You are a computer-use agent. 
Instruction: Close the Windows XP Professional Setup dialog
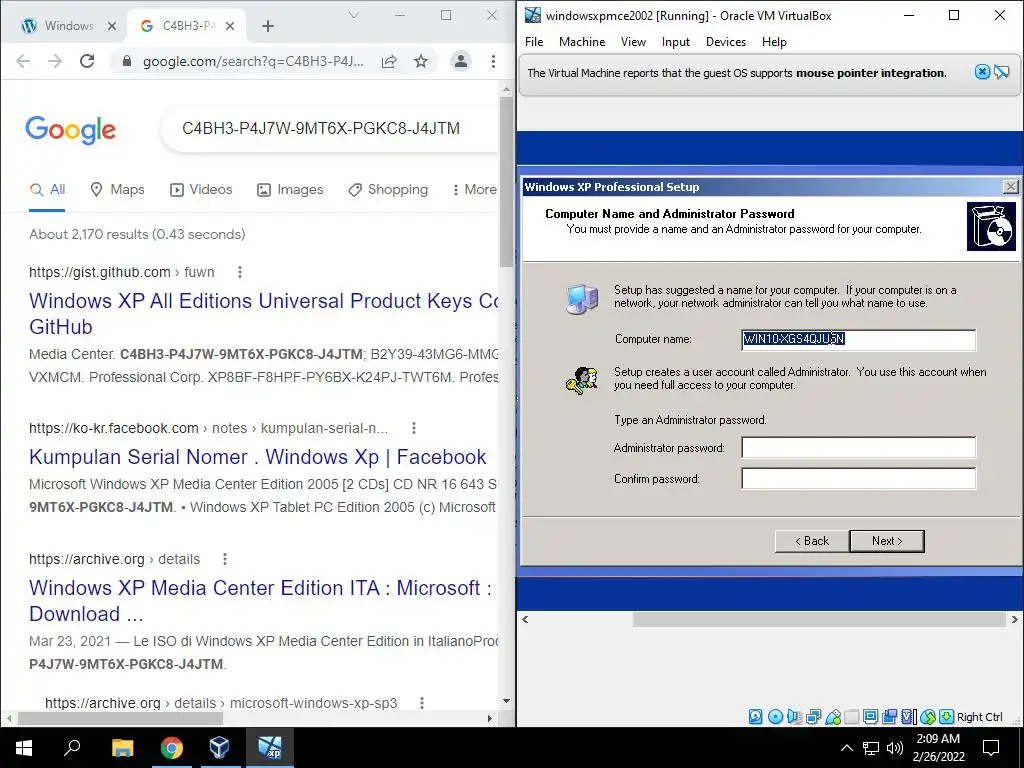(x=1010, y=187)
